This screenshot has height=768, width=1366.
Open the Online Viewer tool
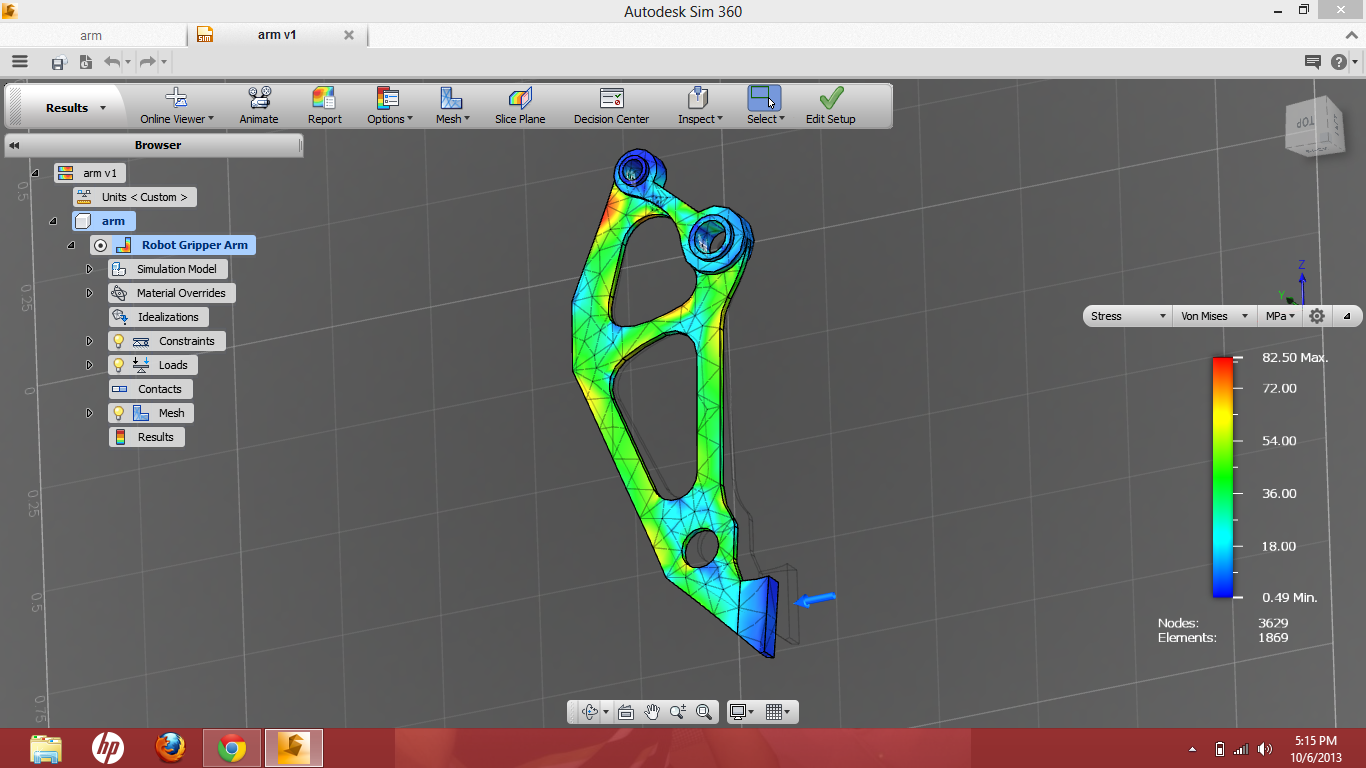[x=176, y=106]
